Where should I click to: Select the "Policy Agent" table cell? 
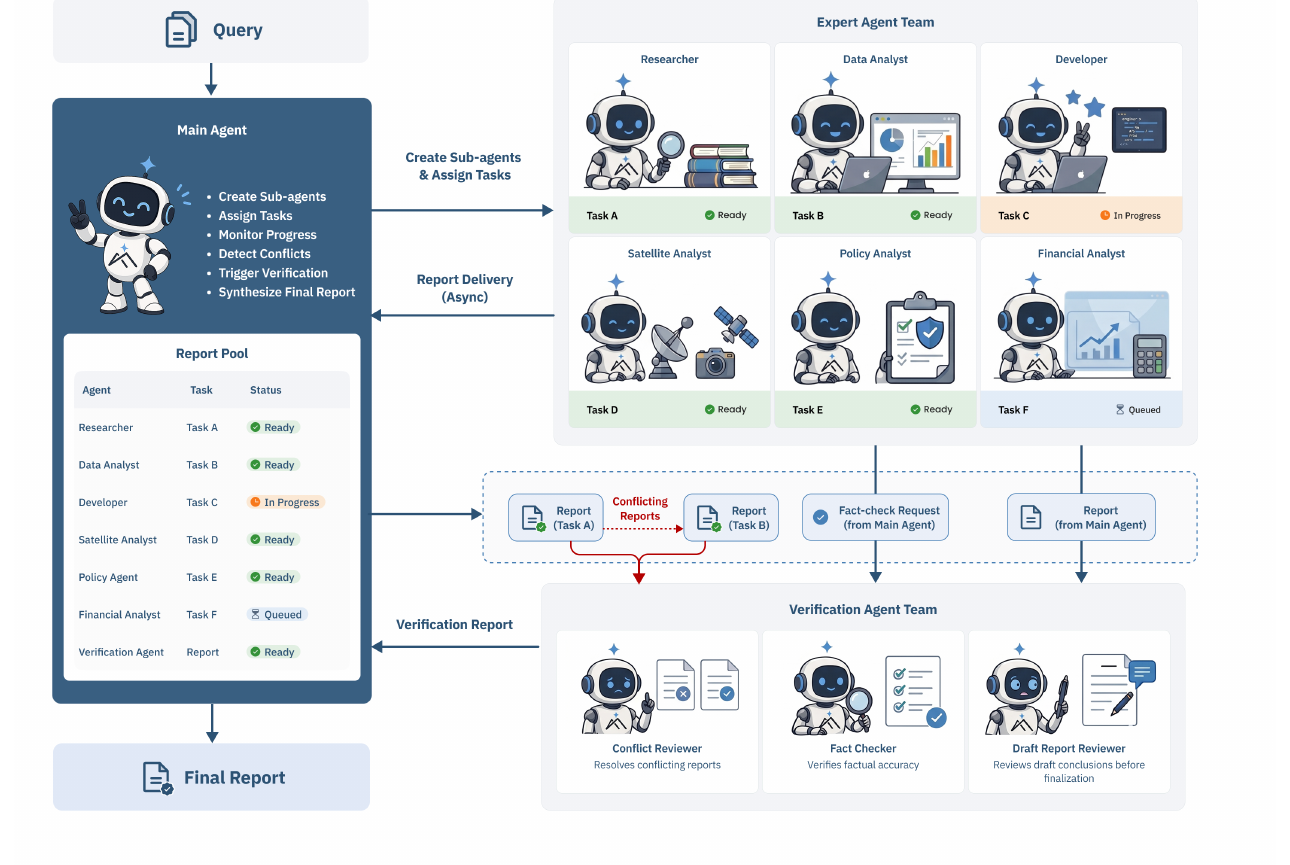108,578
